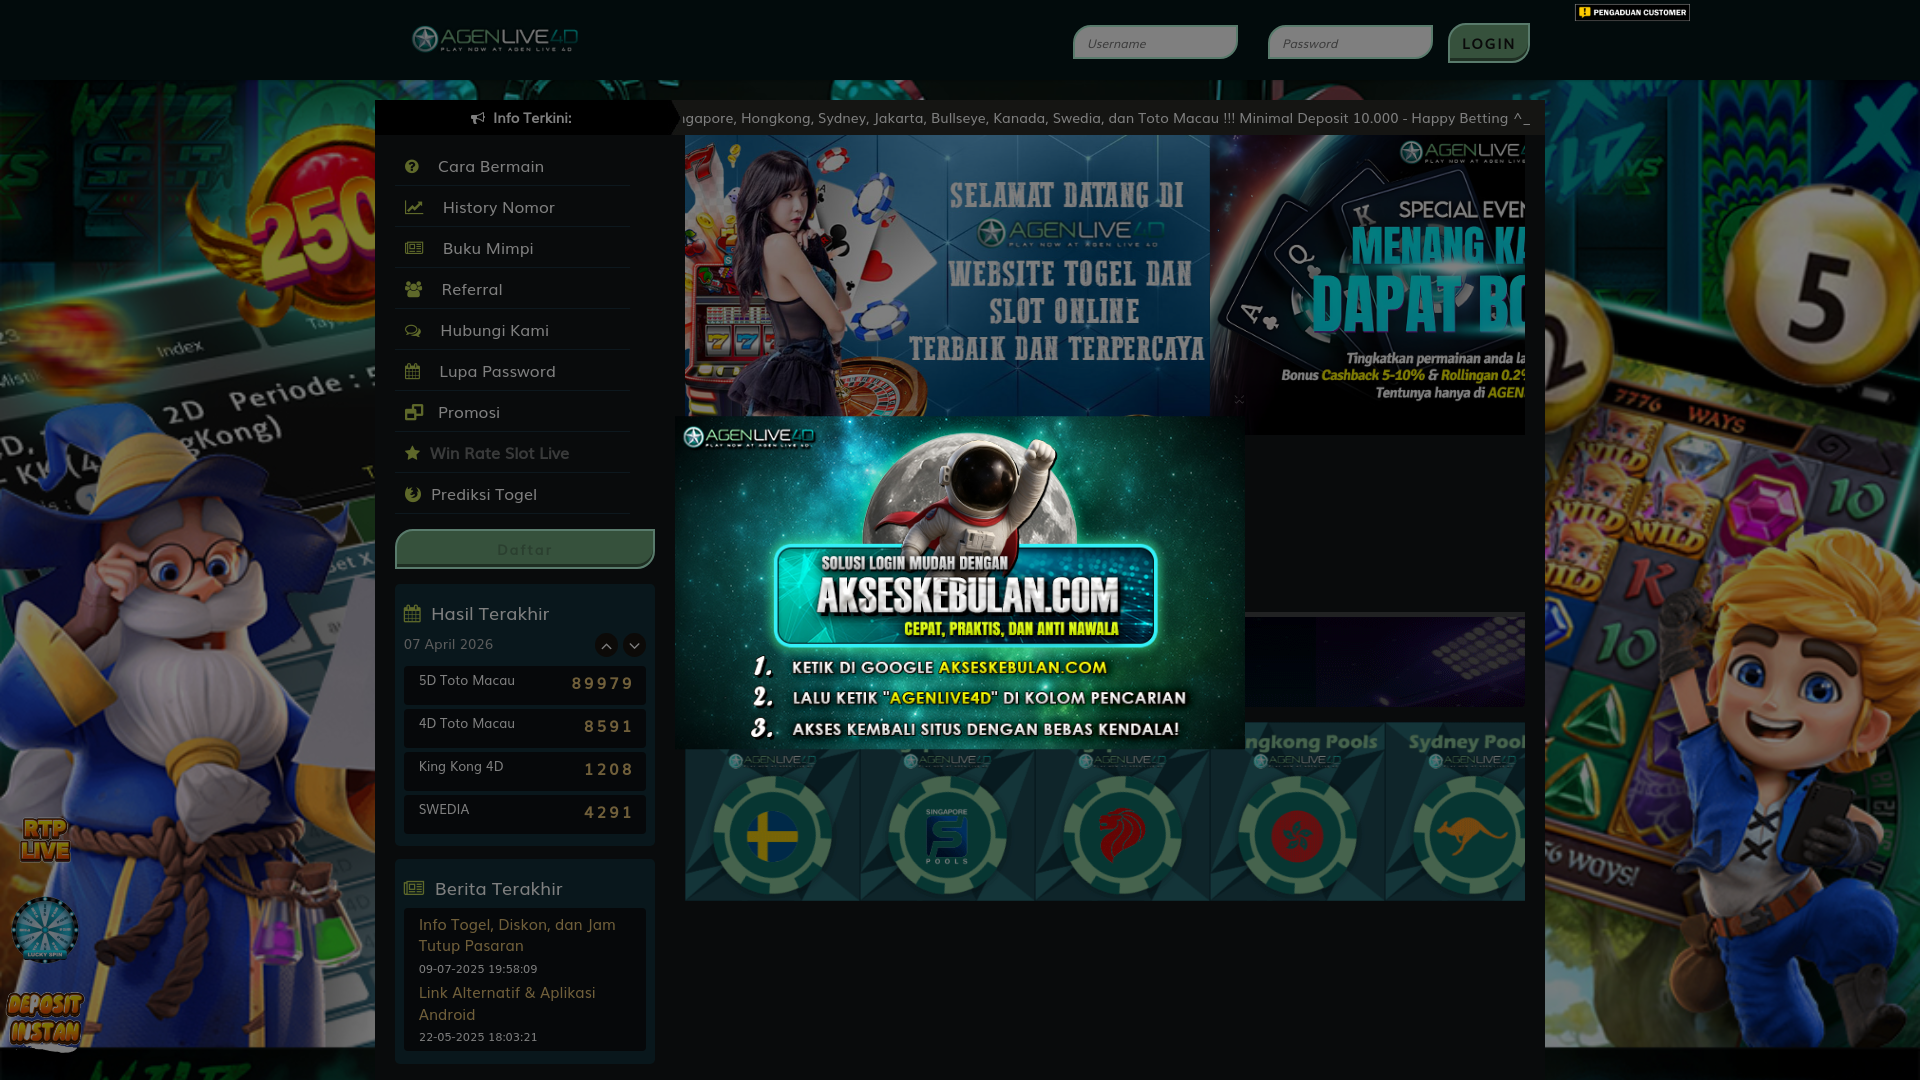
Task: Close the Akseskebulan popup with X
Action: pos(1239,400)
